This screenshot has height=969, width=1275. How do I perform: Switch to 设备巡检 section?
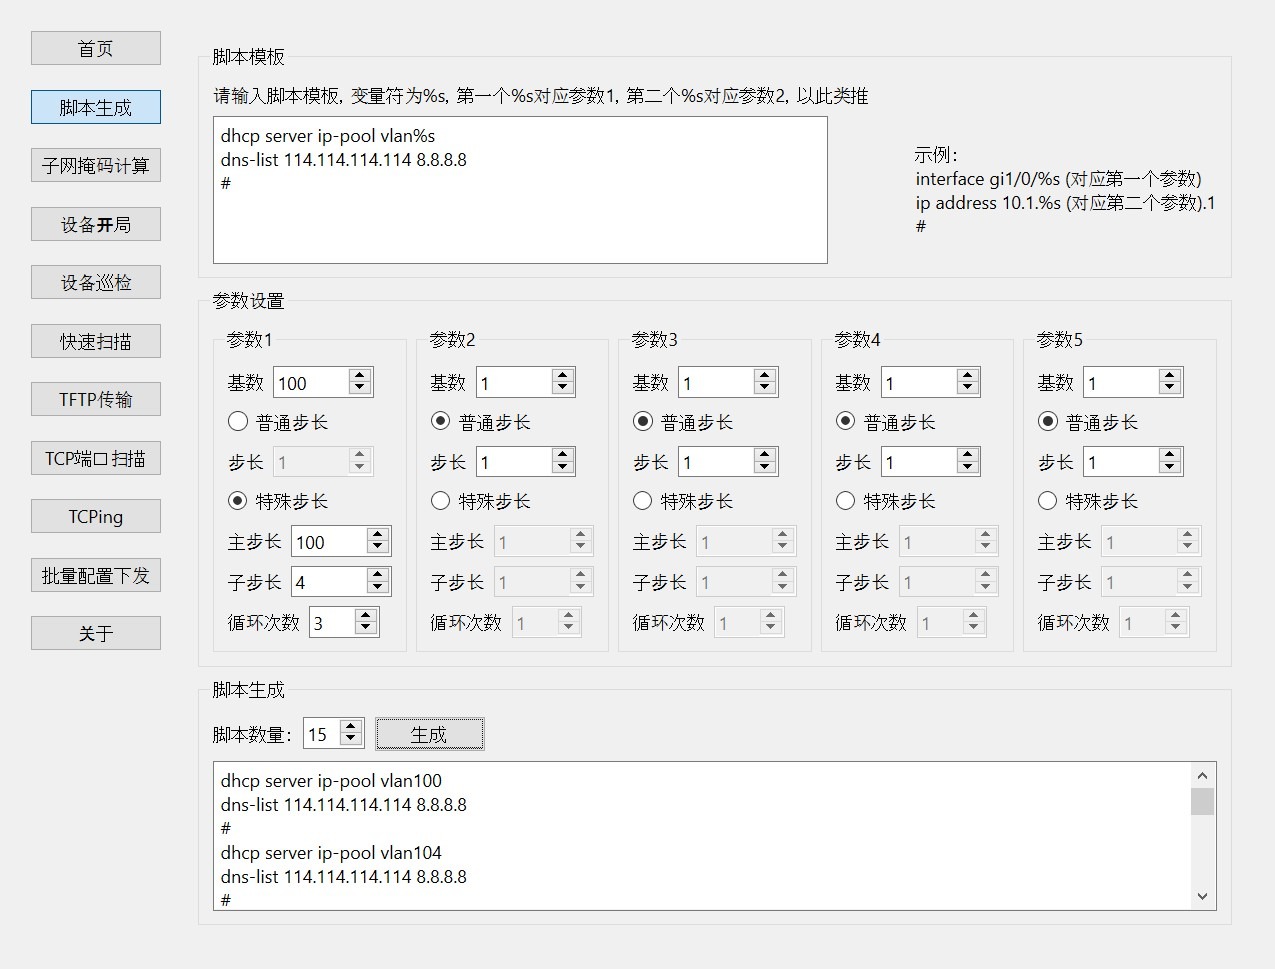[96, 283]
